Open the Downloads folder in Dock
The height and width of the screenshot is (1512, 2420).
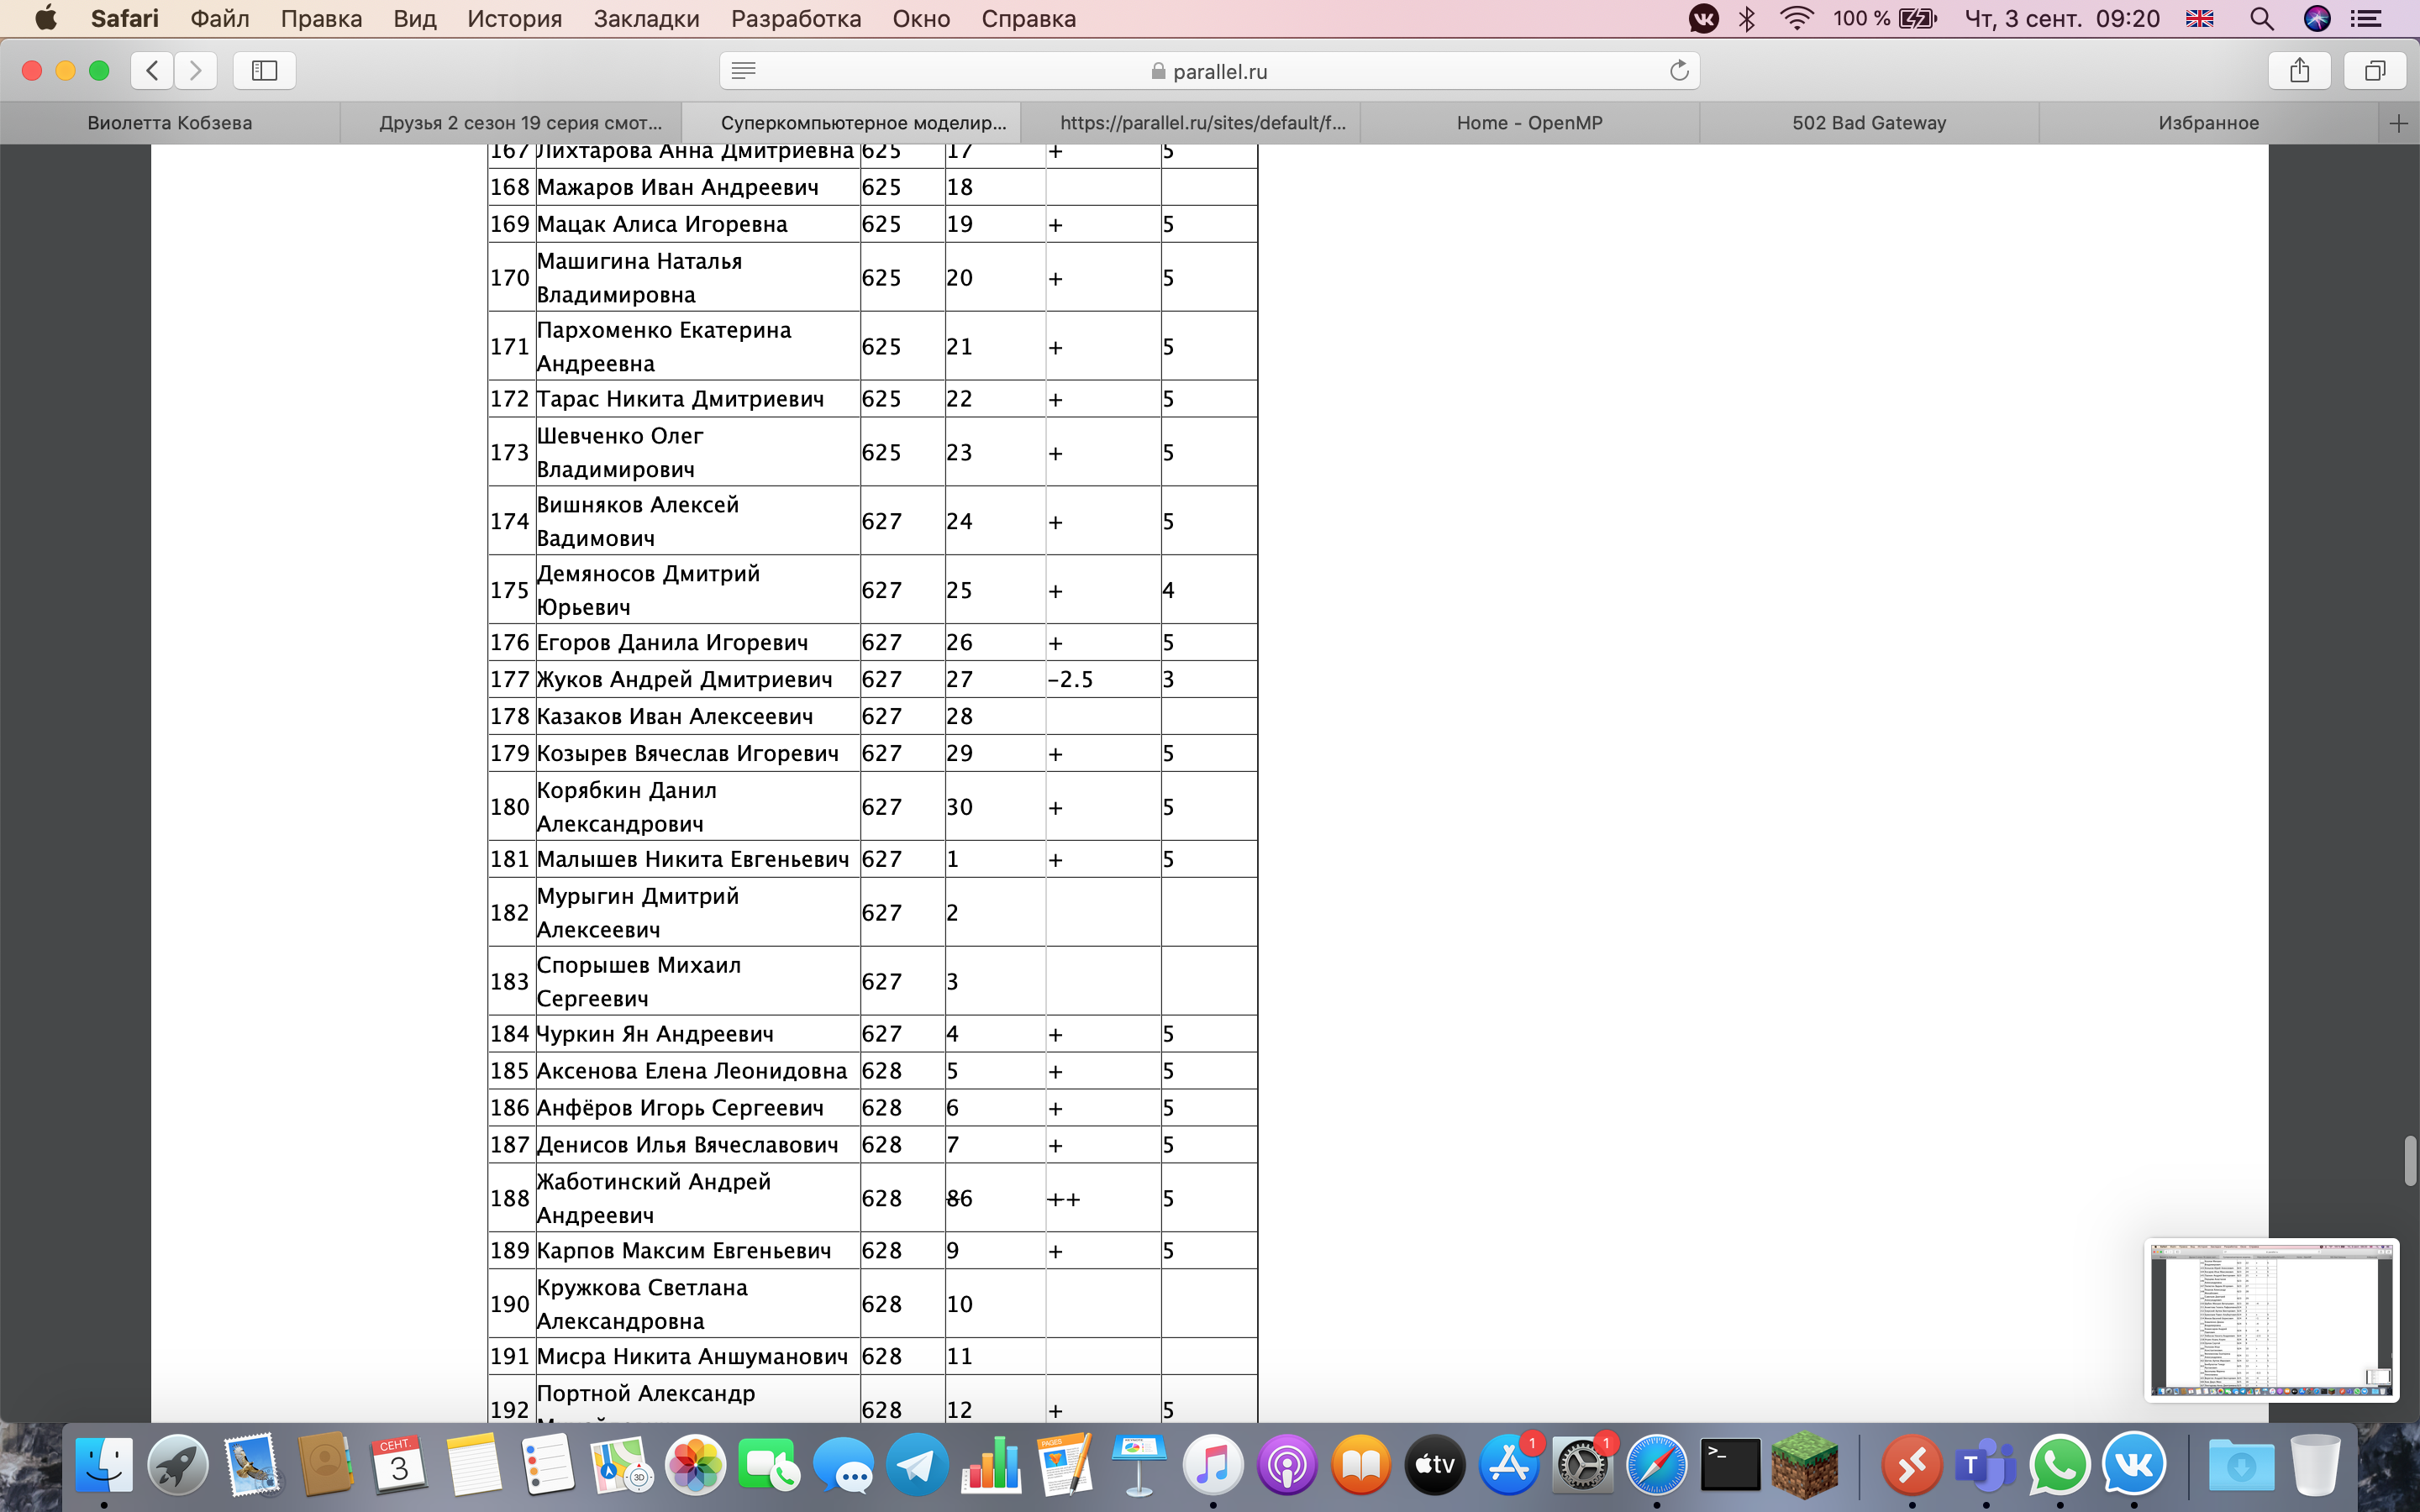(x=2241, y=1465)
